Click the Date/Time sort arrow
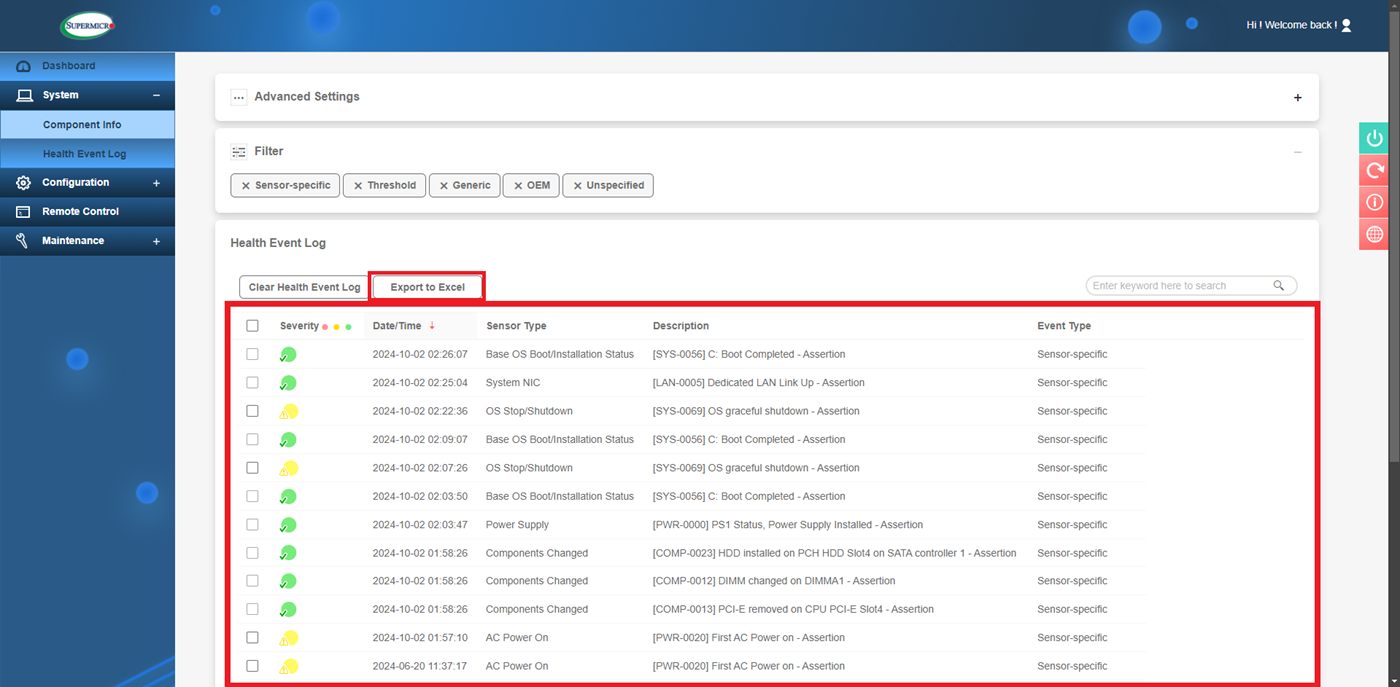Image resolution: width=1400 pixels, height=687 pixels. click(432, 326)
